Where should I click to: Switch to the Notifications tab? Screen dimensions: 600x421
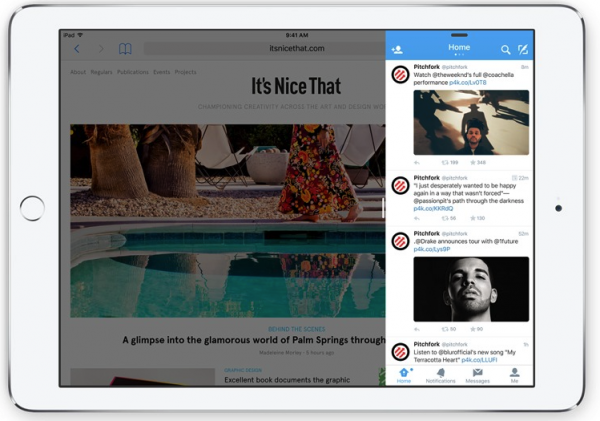coord(440,375)
